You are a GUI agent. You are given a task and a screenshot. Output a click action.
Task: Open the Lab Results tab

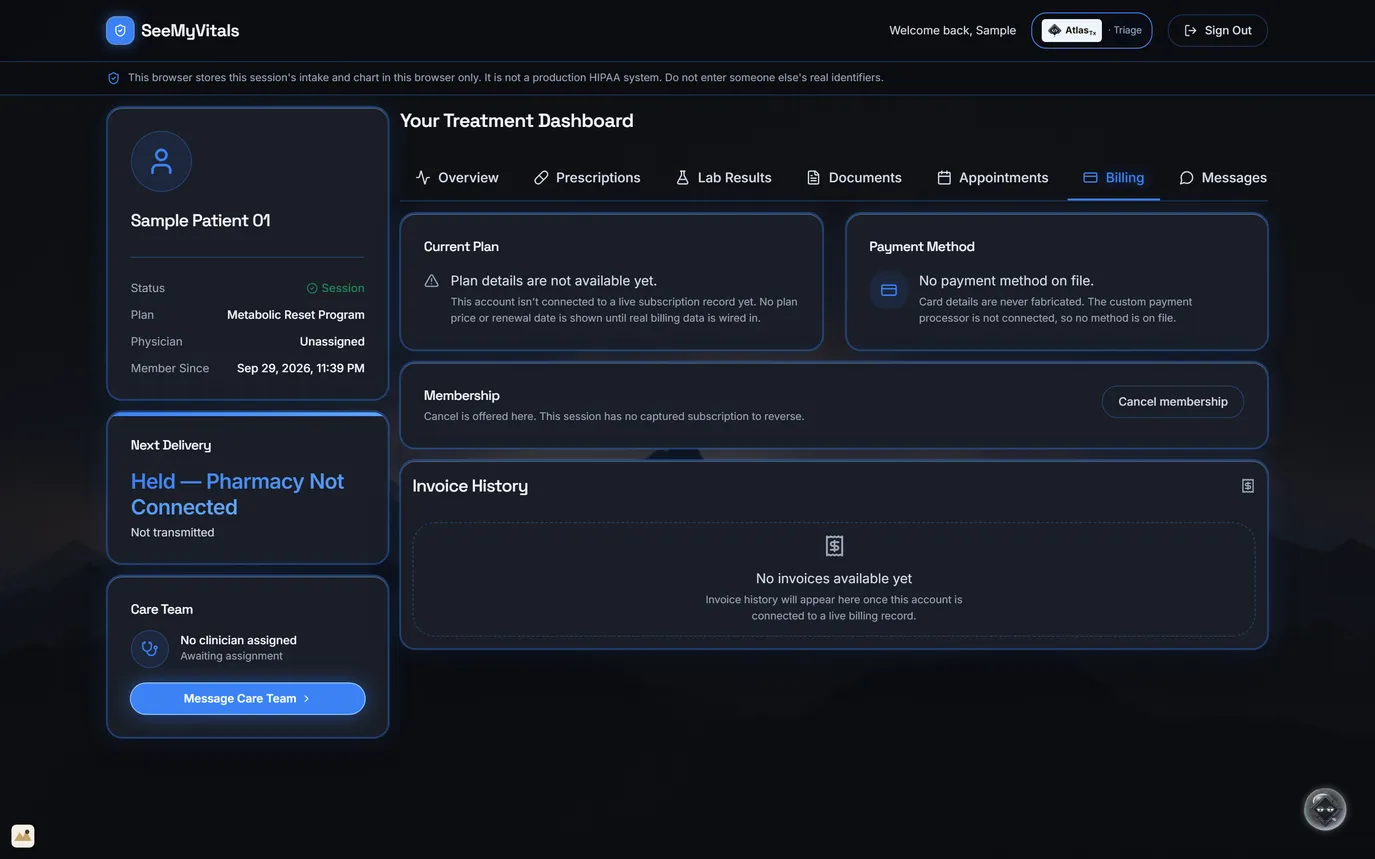click(724, 178)
